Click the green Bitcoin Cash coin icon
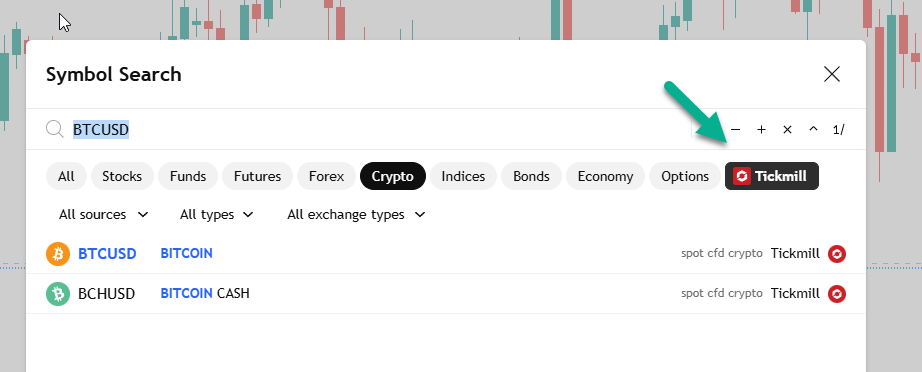Screen dimensions: 922x372 58,293
